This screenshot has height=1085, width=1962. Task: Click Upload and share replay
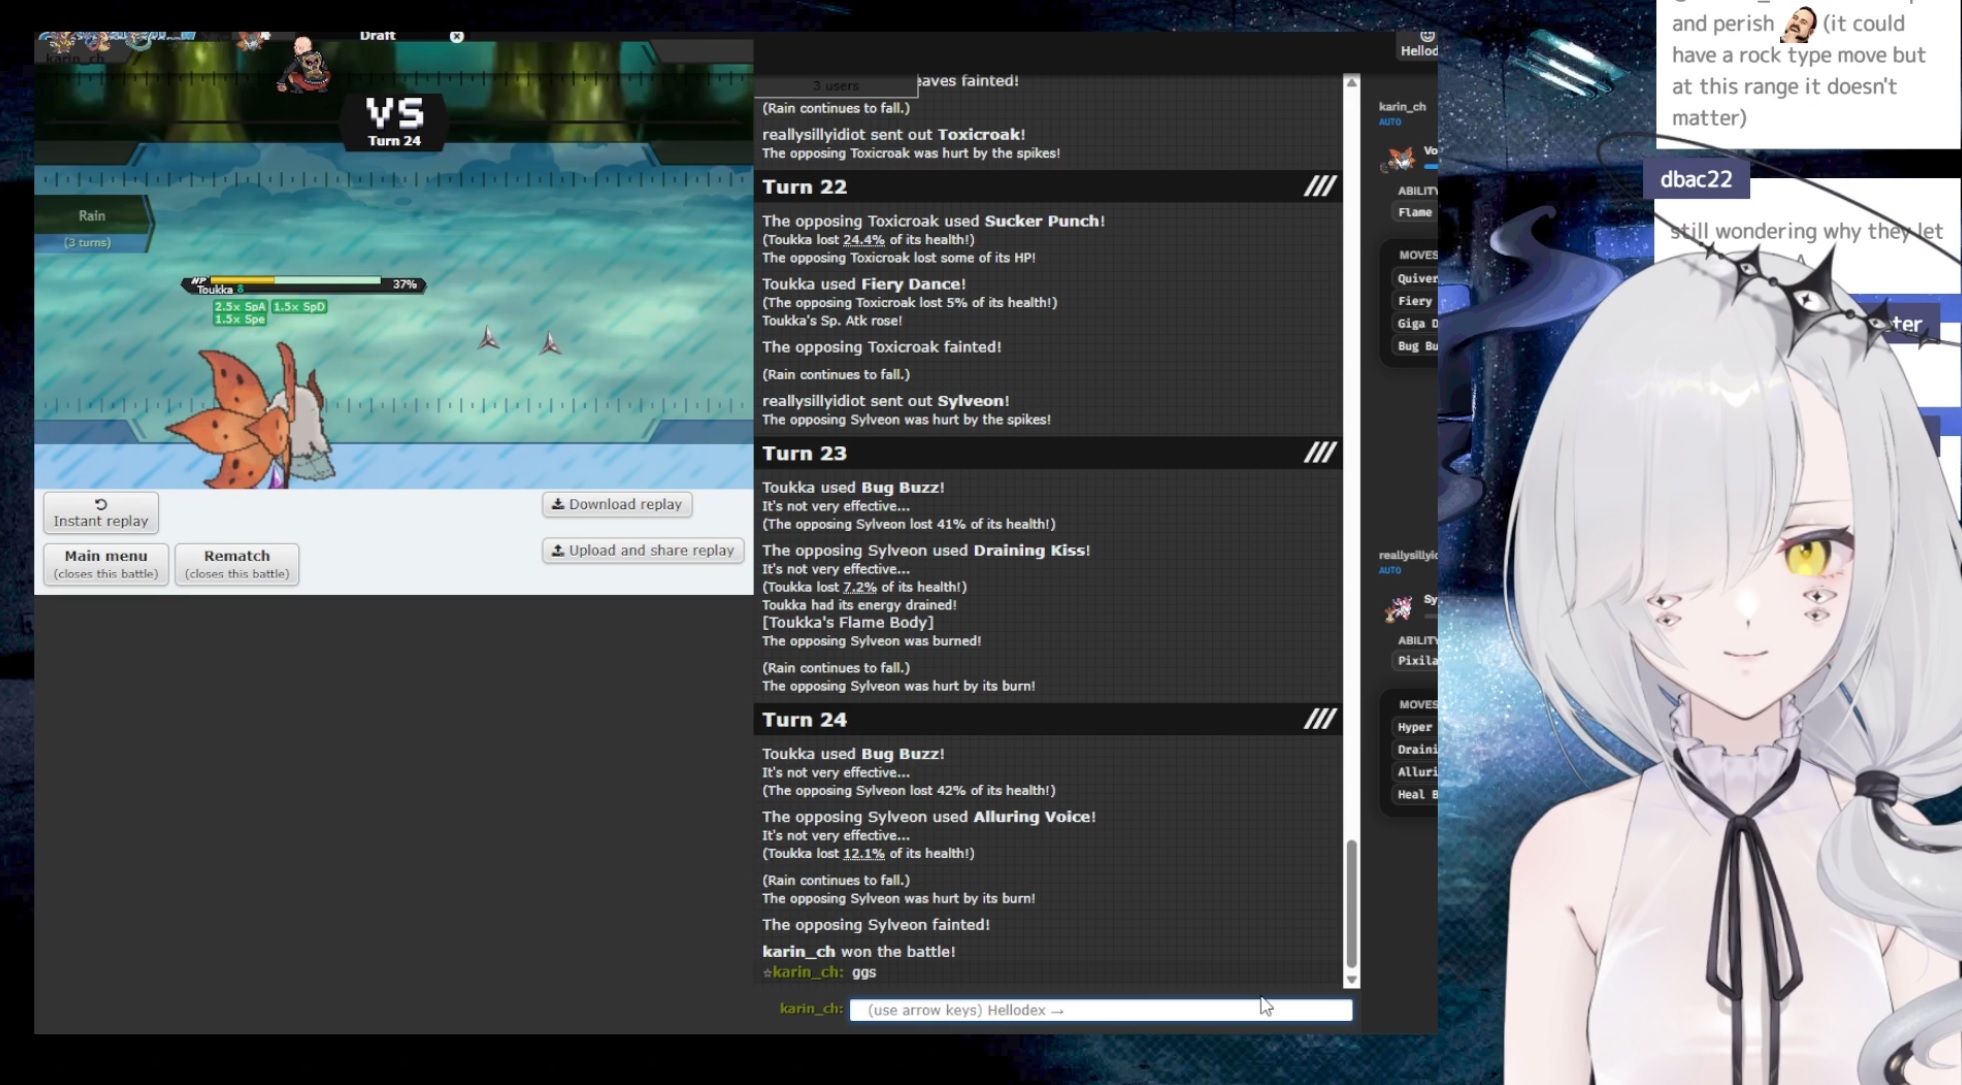[643, 550]
